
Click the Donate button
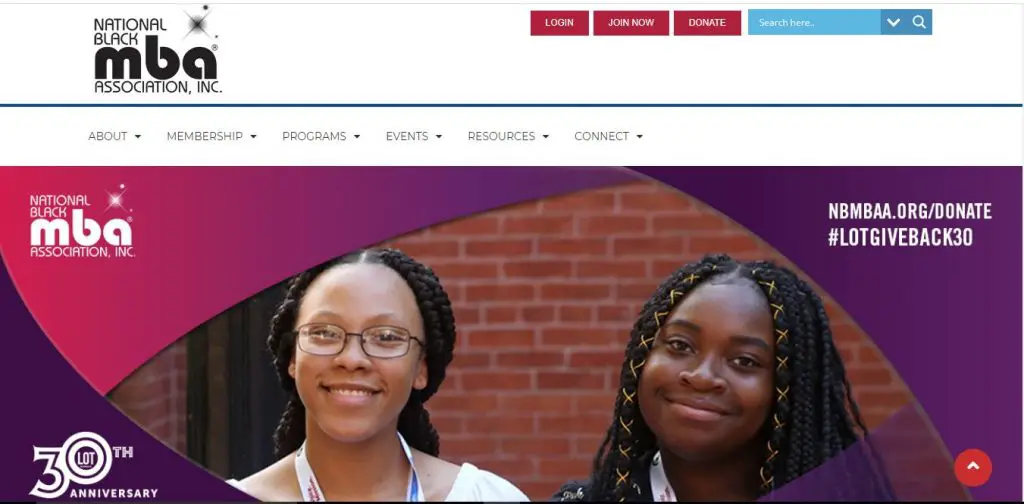[707, 23]
